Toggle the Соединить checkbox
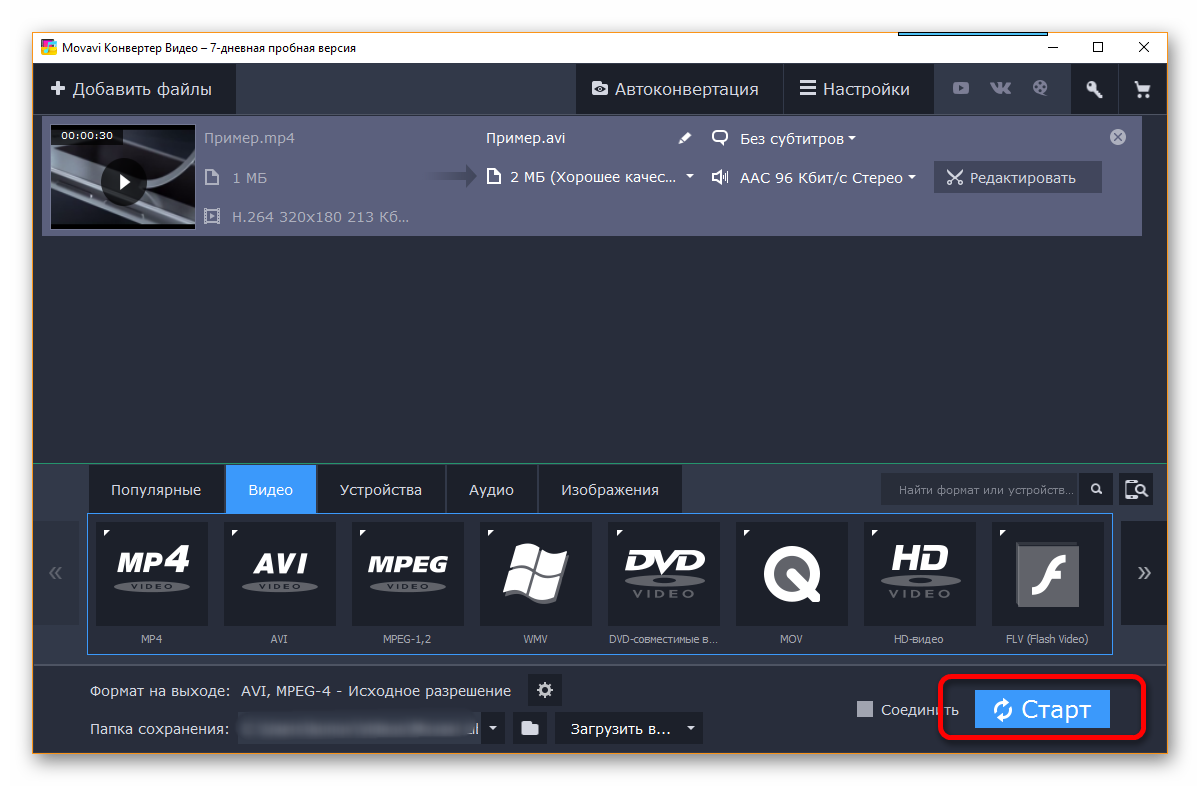The width and height of the screenshot is (1200, 786). point(865,710)
